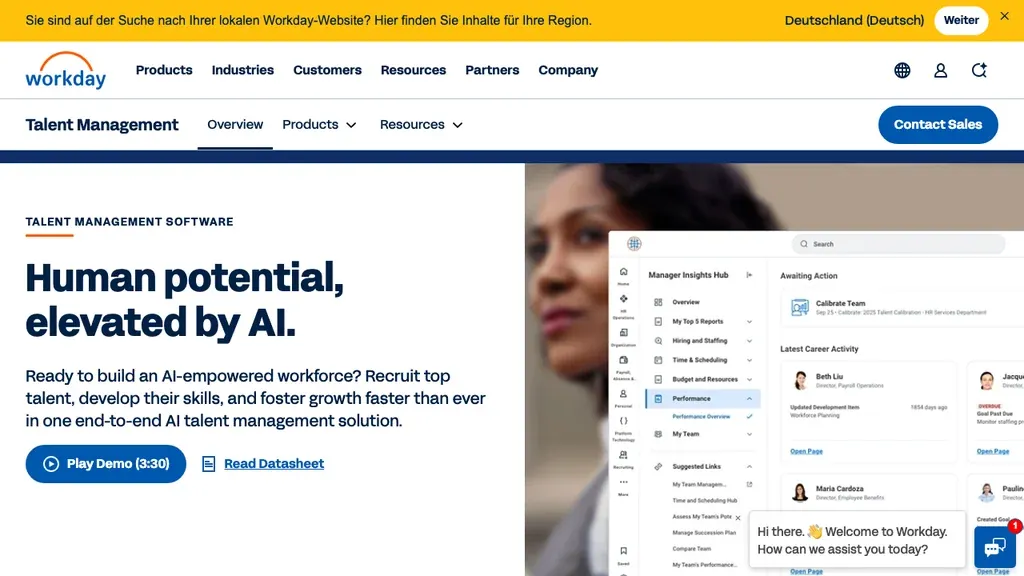Click the Calibrate Team icon
Screen dimensions: 1024x576
799,307
